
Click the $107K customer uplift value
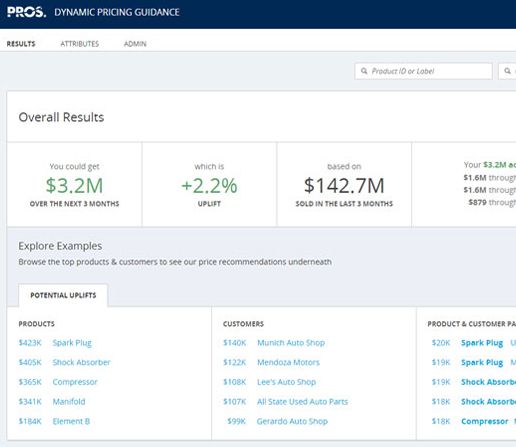tap(235, 402)
